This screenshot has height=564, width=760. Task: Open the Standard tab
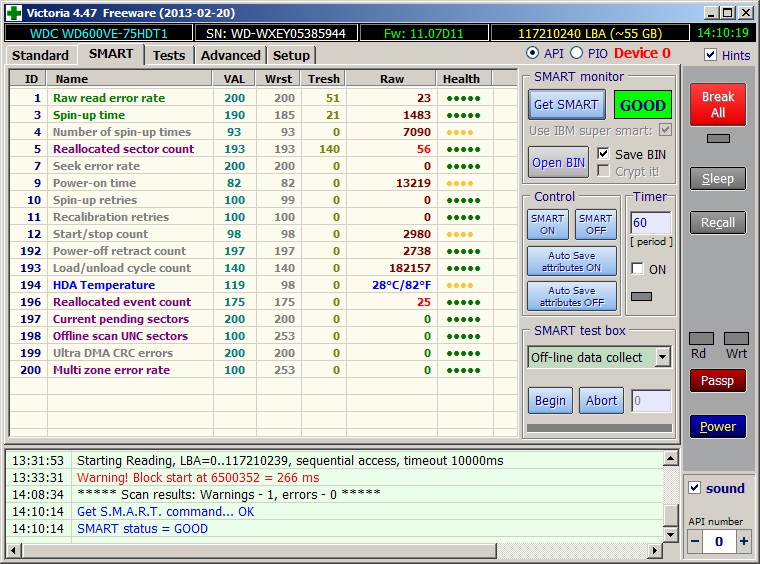click(41, 56)
